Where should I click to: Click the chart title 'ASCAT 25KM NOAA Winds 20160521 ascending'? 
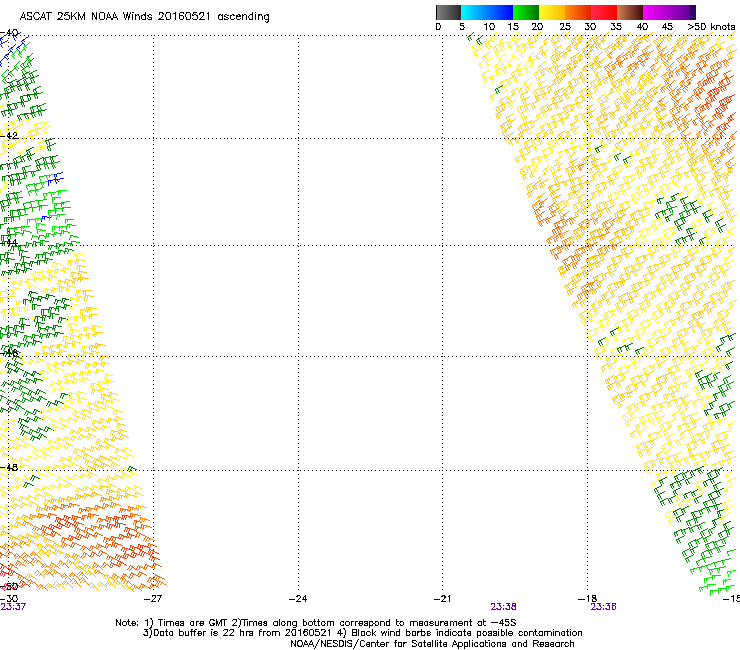[x=144, y=17]
